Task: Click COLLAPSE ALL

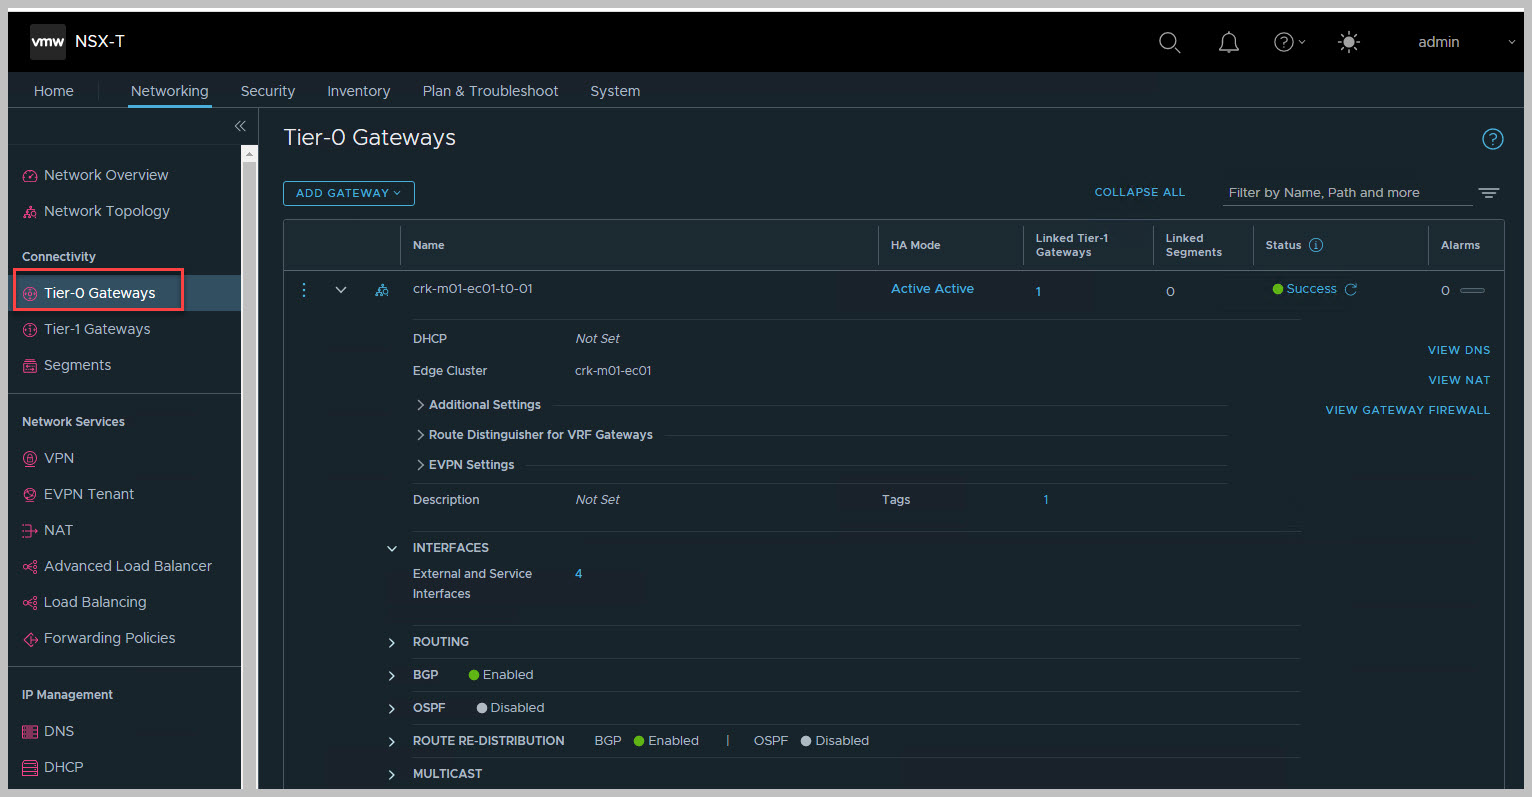Action: pyautogui.click(x=1139, y=192)
